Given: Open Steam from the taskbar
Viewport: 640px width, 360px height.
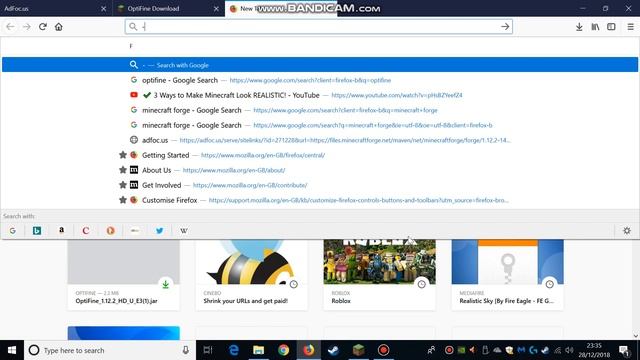Looking at the screenshot, I should coord(333,350).
